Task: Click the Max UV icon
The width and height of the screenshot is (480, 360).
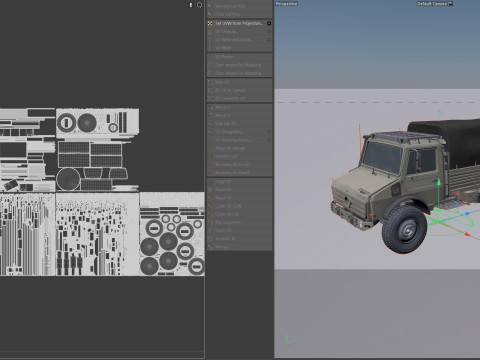Action: pos(210,82)
